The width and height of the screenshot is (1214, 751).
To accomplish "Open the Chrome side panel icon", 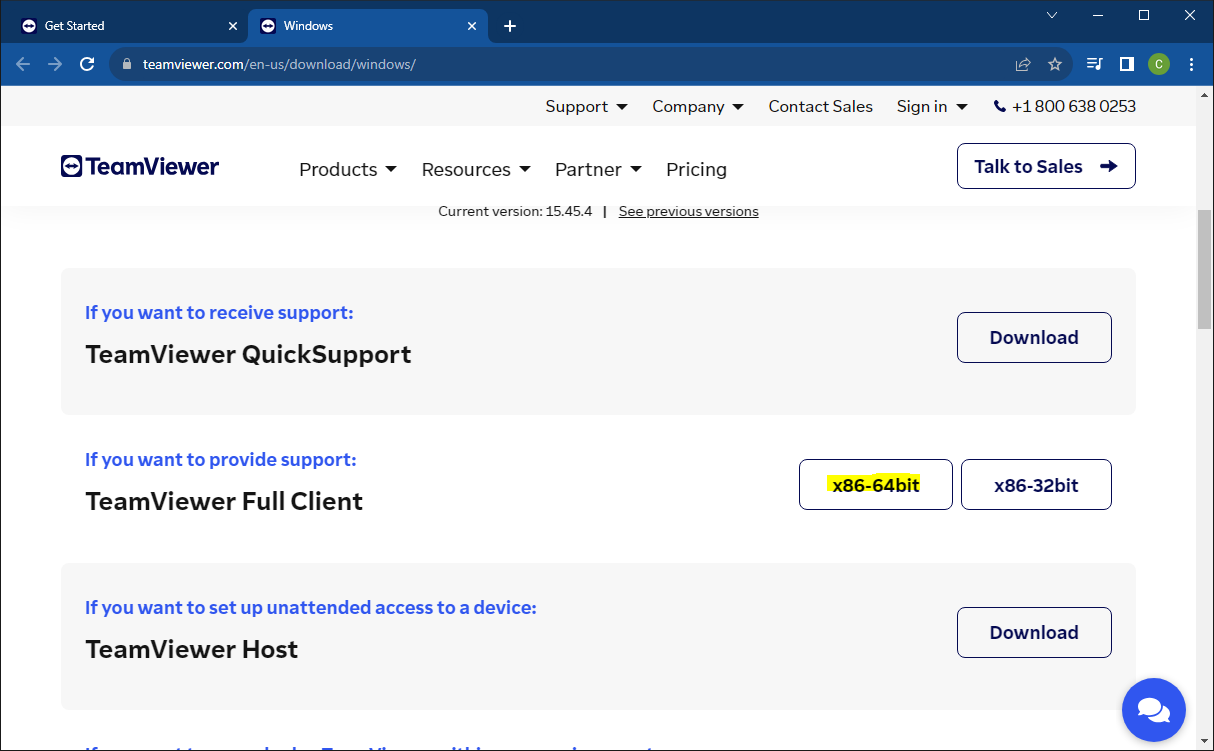I will click(x=1126, y=63).
